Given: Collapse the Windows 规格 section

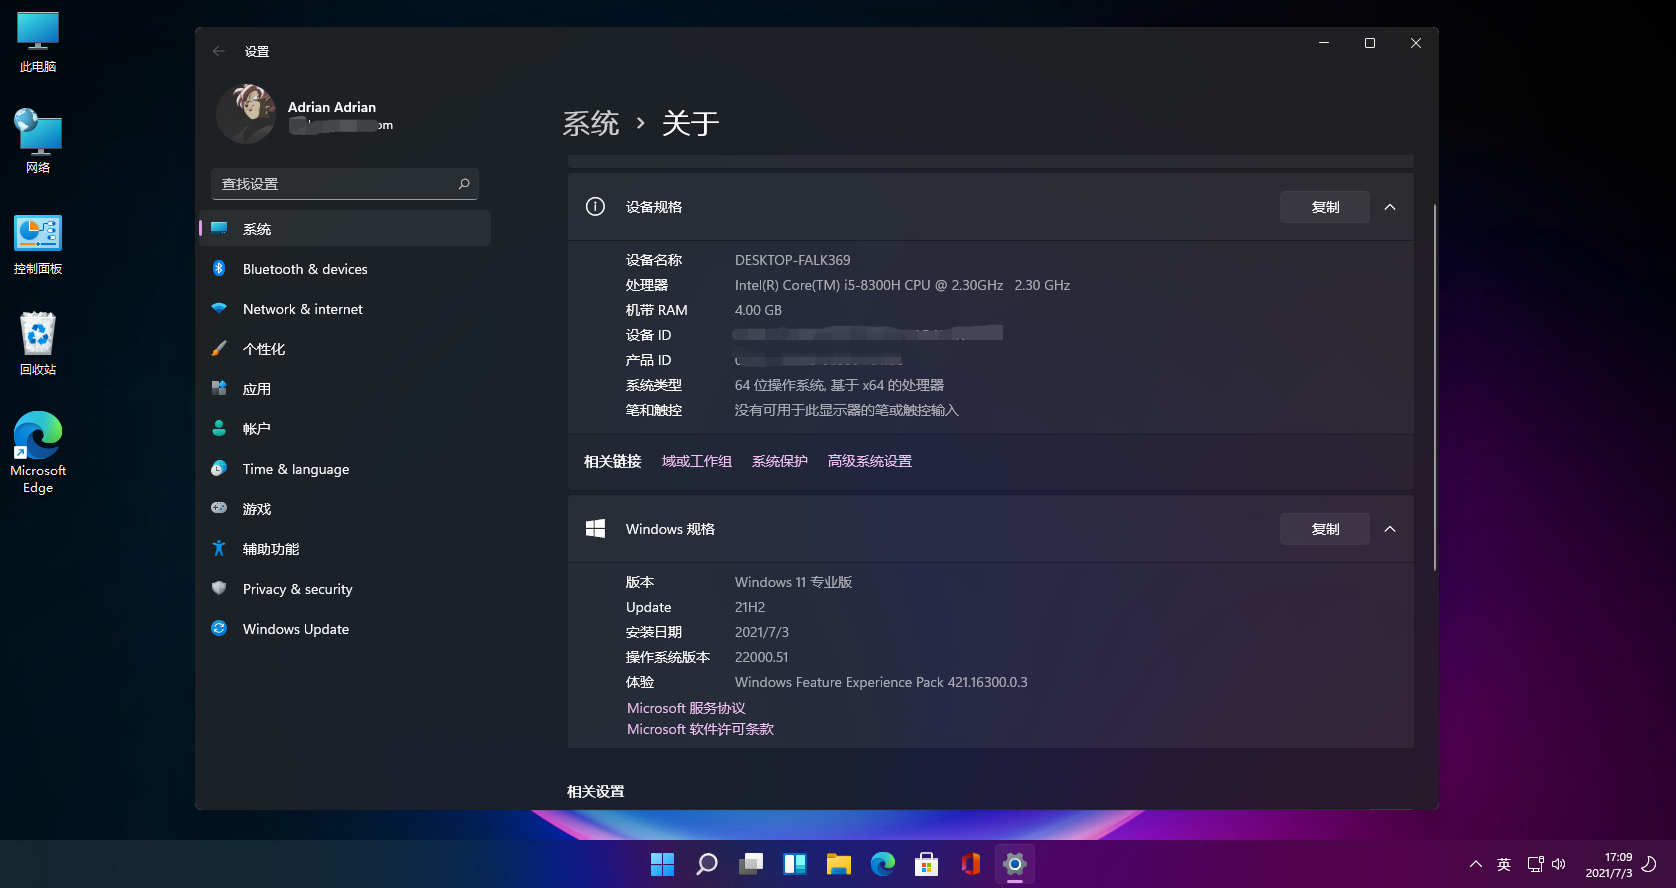Looking at the screenshot, I should [x=1390, y=529].
